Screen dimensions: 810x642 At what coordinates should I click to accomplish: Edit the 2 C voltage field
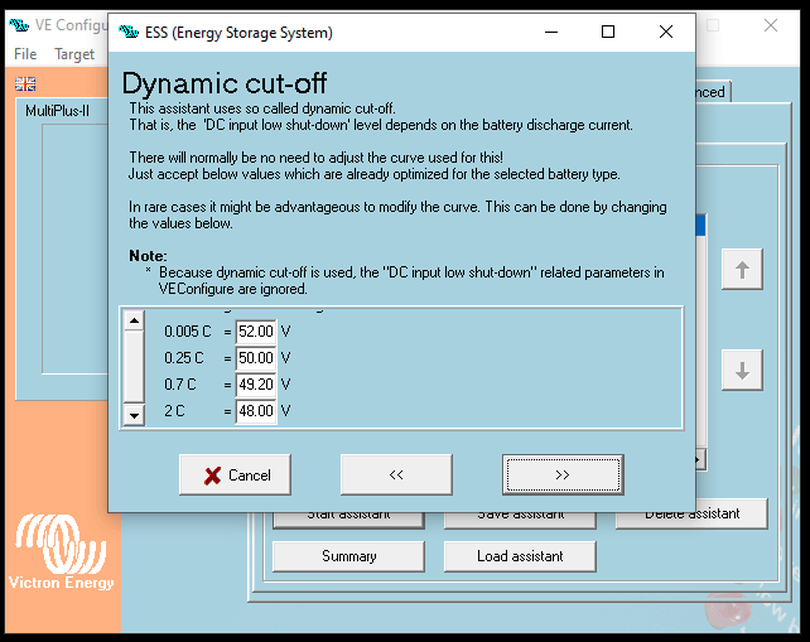256,411
